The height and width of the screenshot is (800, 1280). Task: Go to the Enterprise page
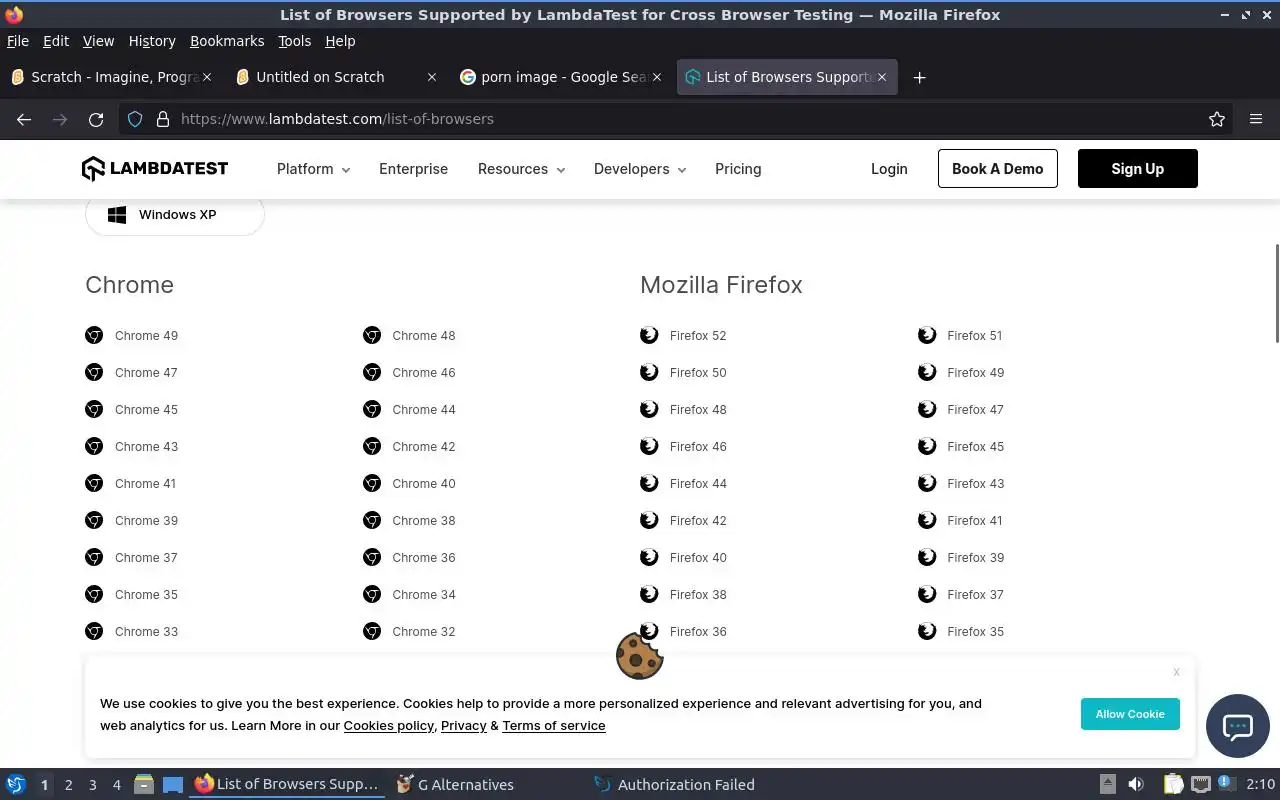click(413, 169)
